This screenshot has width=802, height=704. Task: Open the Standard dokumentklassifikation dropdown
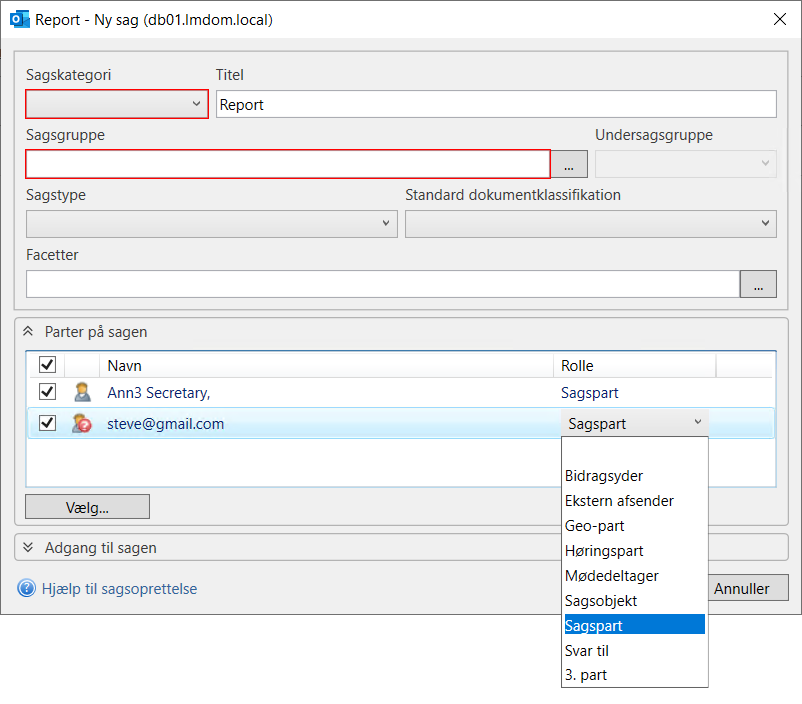click(x=590, y=224)
